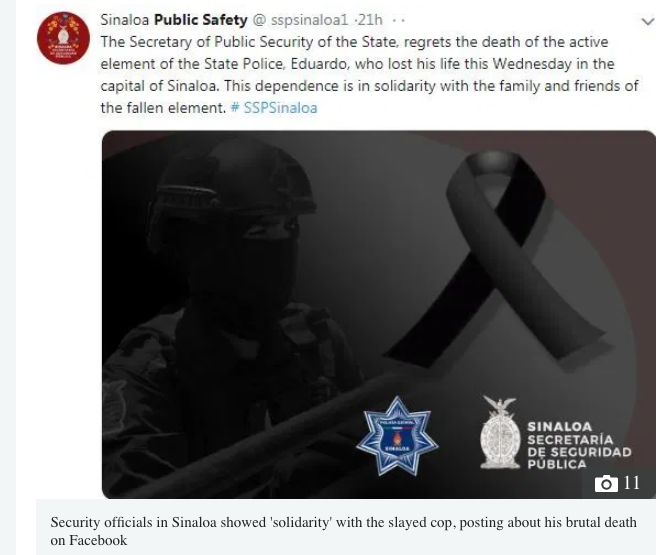Click the dots after the timestamp

pos(398,20)
